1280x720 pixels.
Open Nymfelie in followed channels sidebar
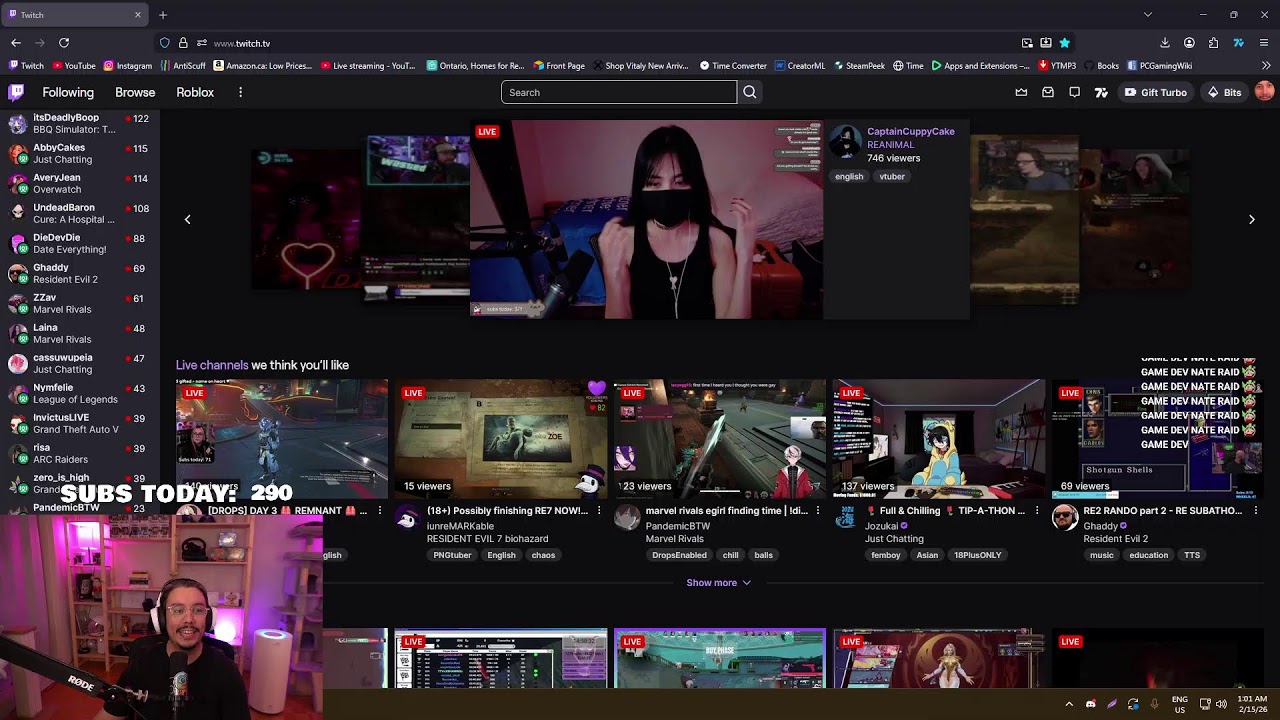78,393
